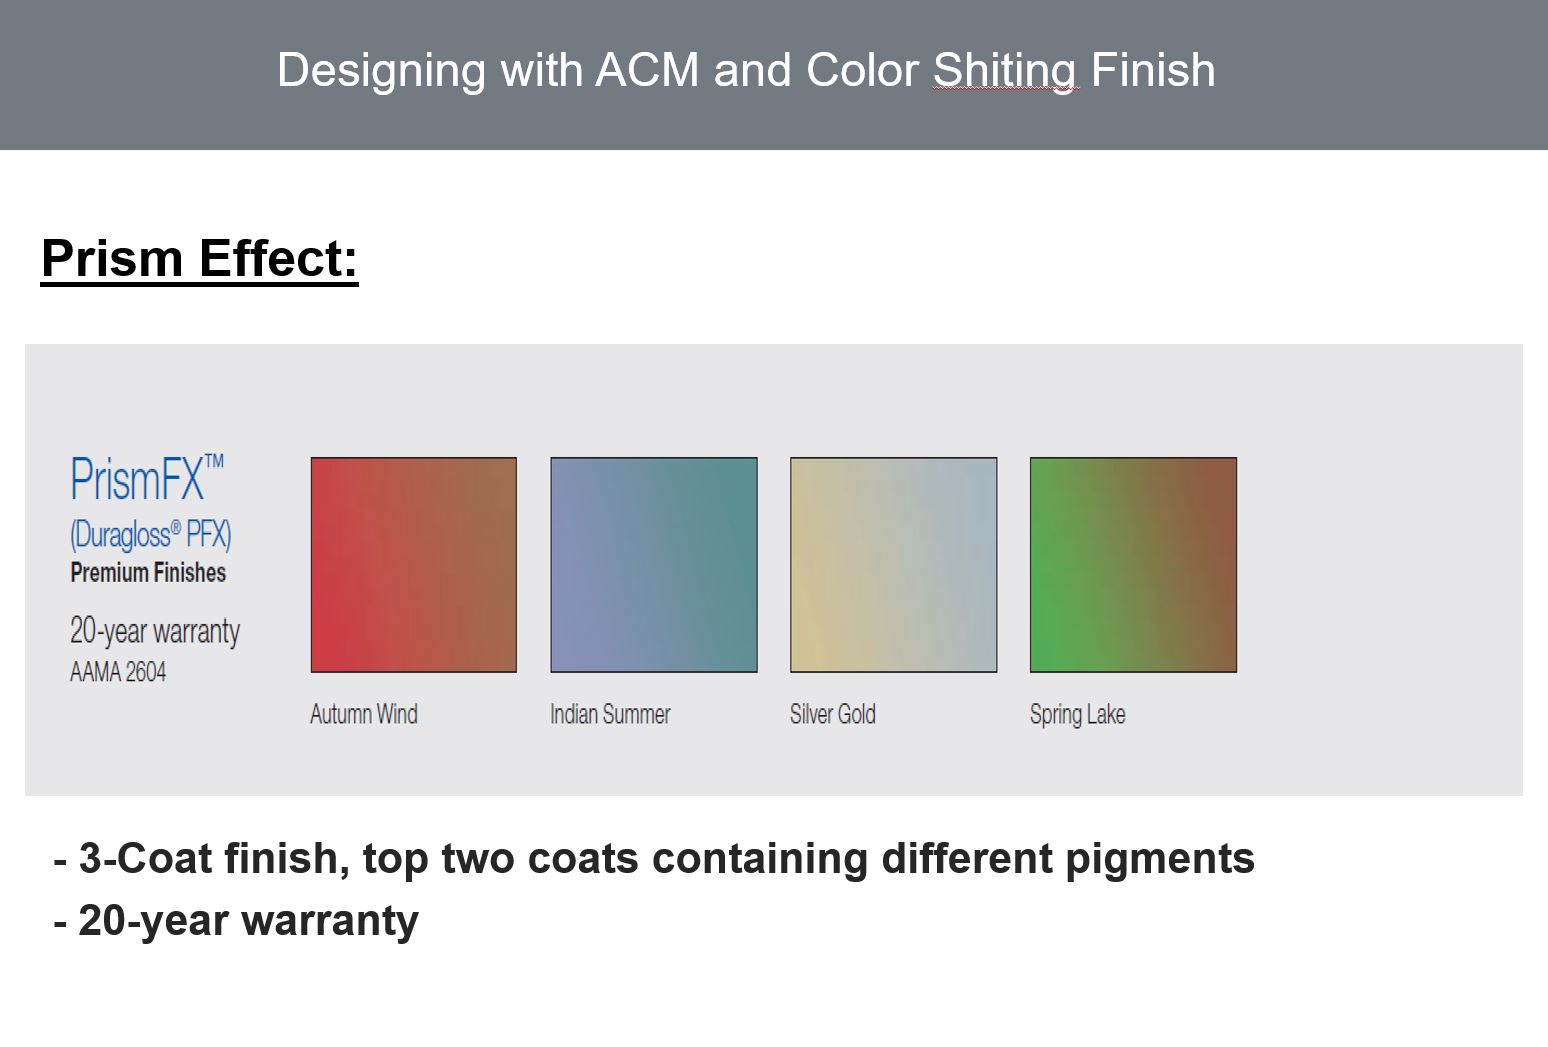
Task: Click the Duragloss PFX subtitle
Action: tap(150, 534)
